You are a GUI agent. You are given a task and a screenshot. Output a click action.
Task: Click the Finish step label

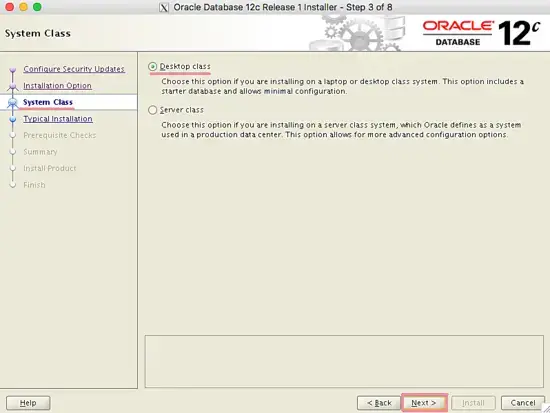click(x=34, y=185)
